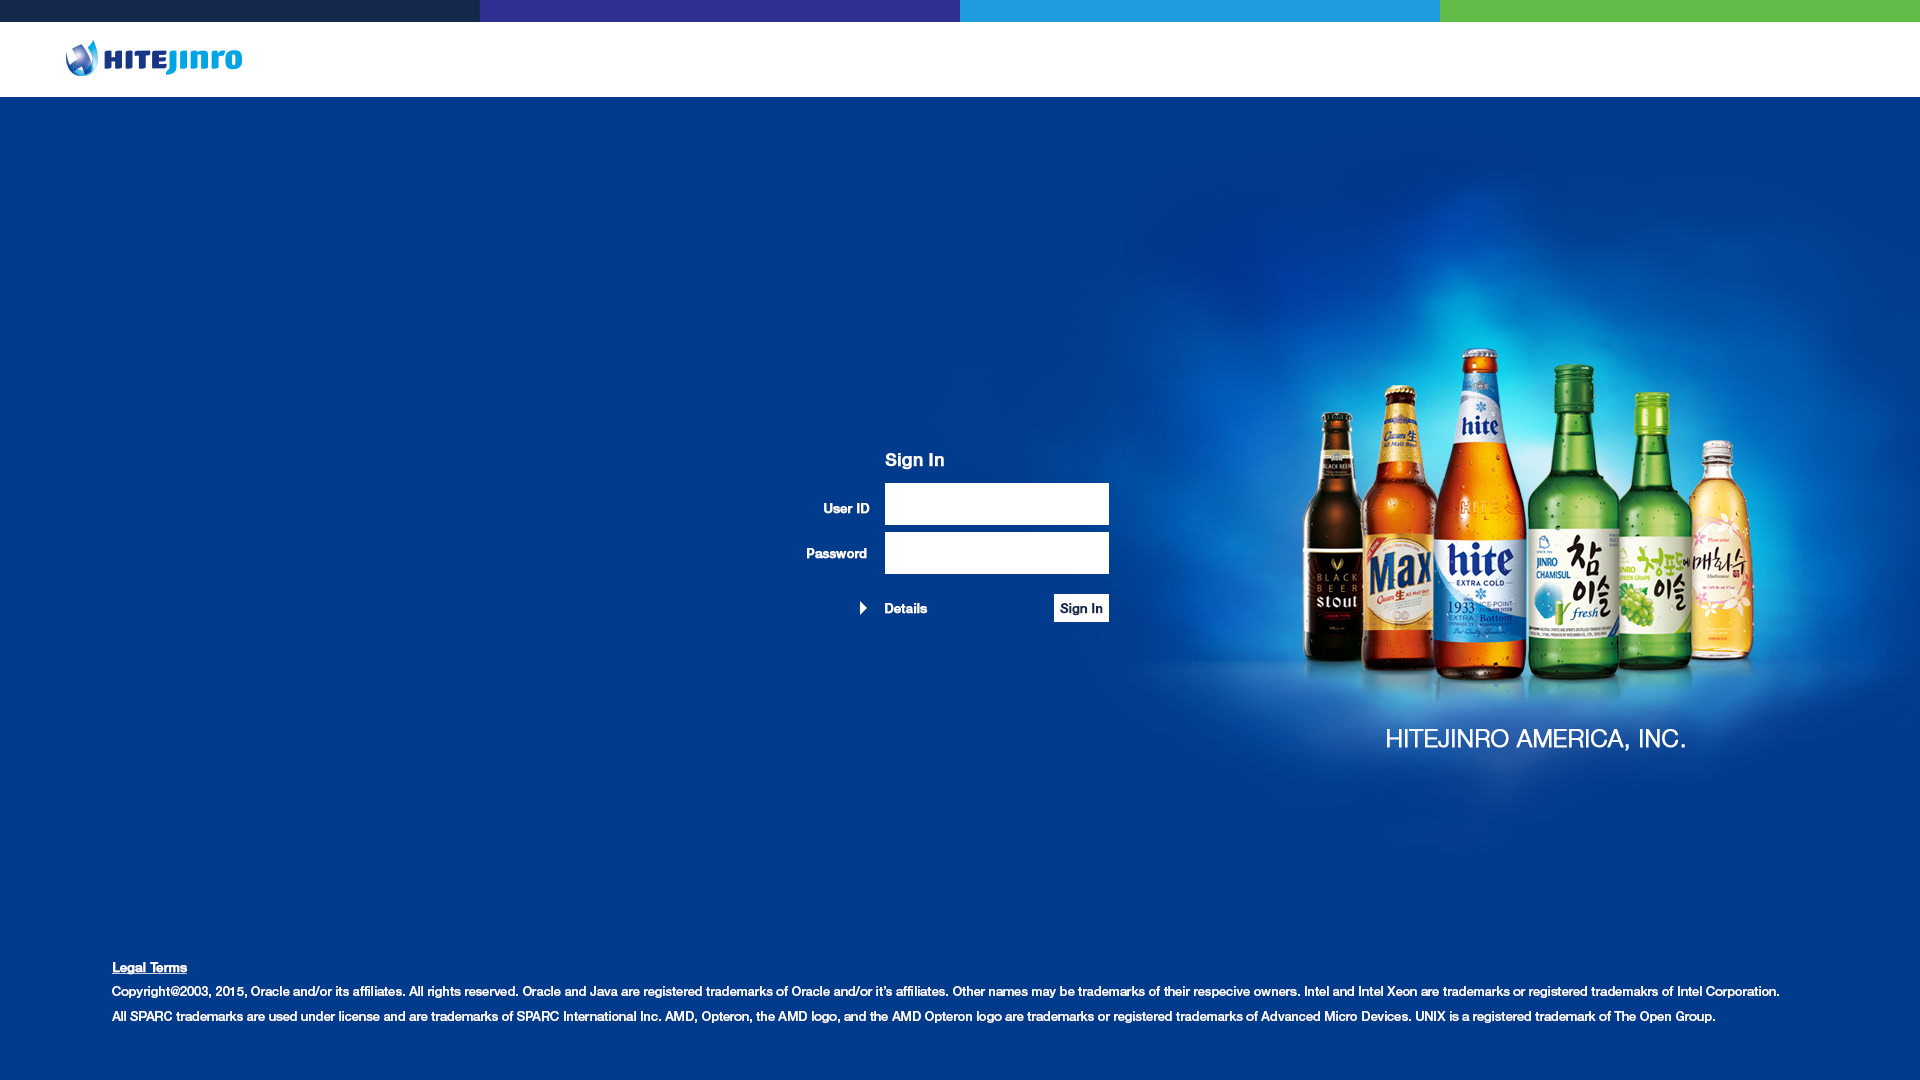Focus the Password input field
This screenshot has width=1920, height=1080.
[996, 553]
